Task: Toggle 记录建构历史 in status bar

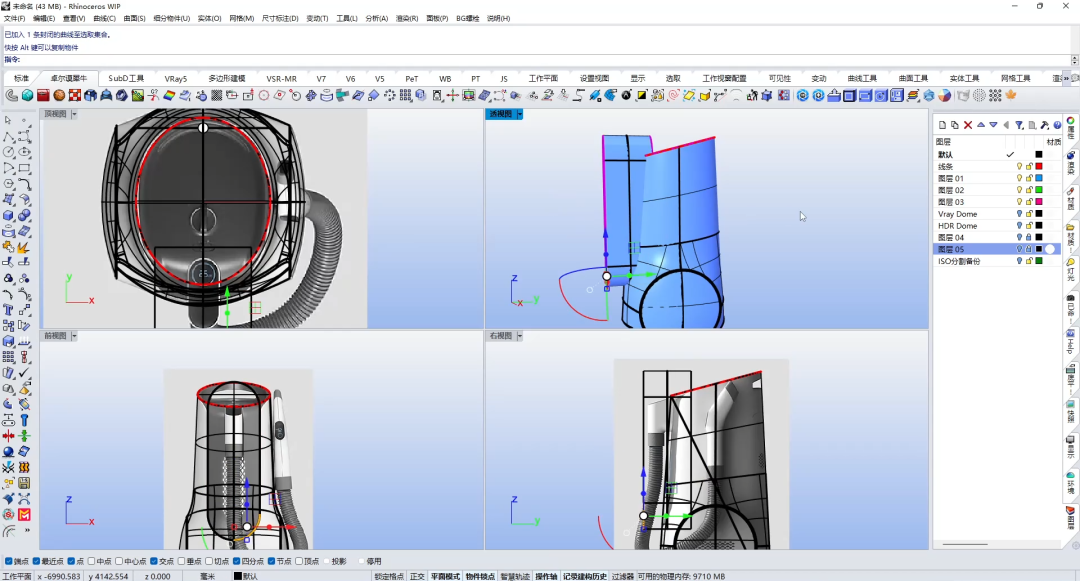Action: click(585, 576)
